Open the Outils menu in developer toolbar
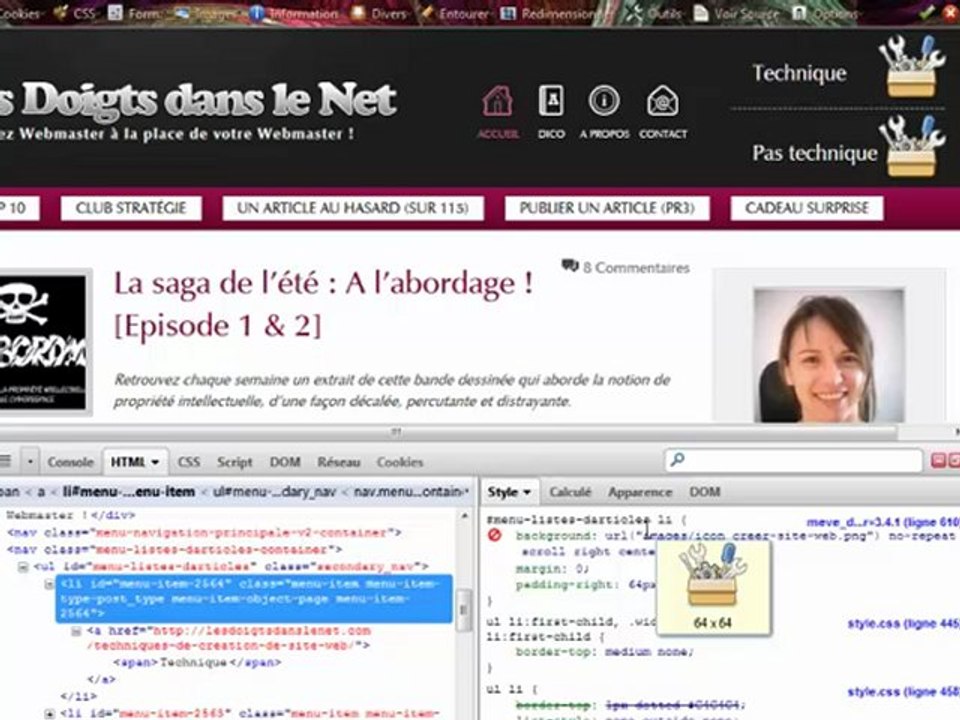Viewport: 960px width, 720px height. (653, 12)
